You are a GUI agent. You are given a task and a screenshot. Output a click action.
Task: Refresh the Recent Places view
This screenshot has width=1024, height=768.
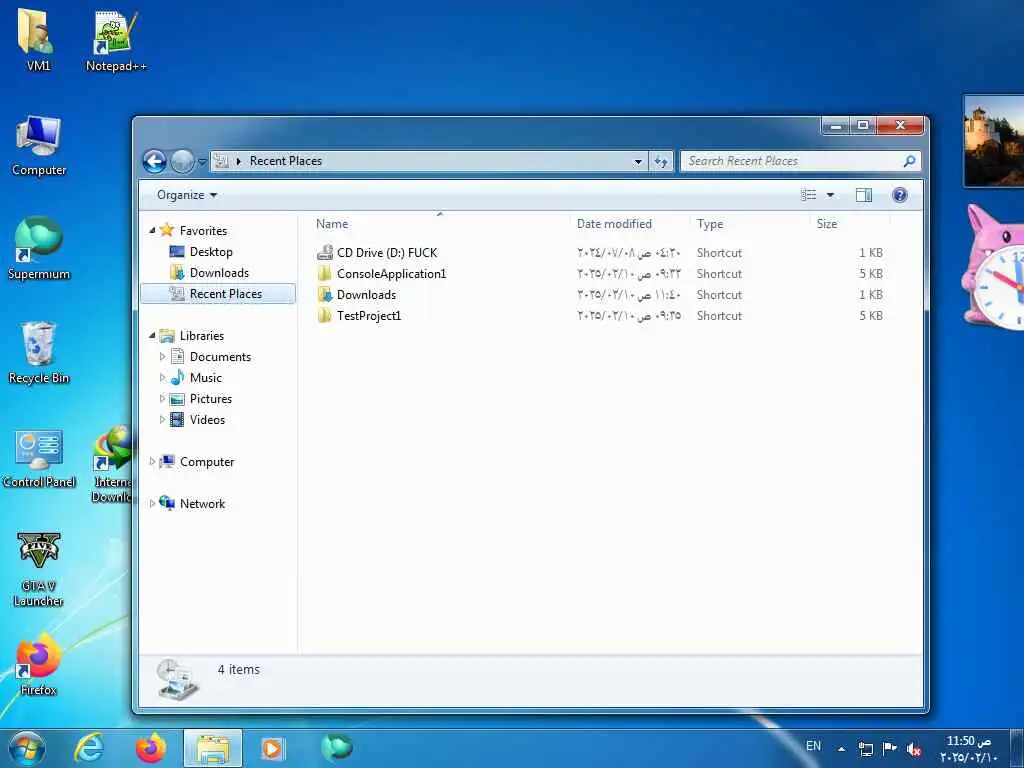coord(661,161)
